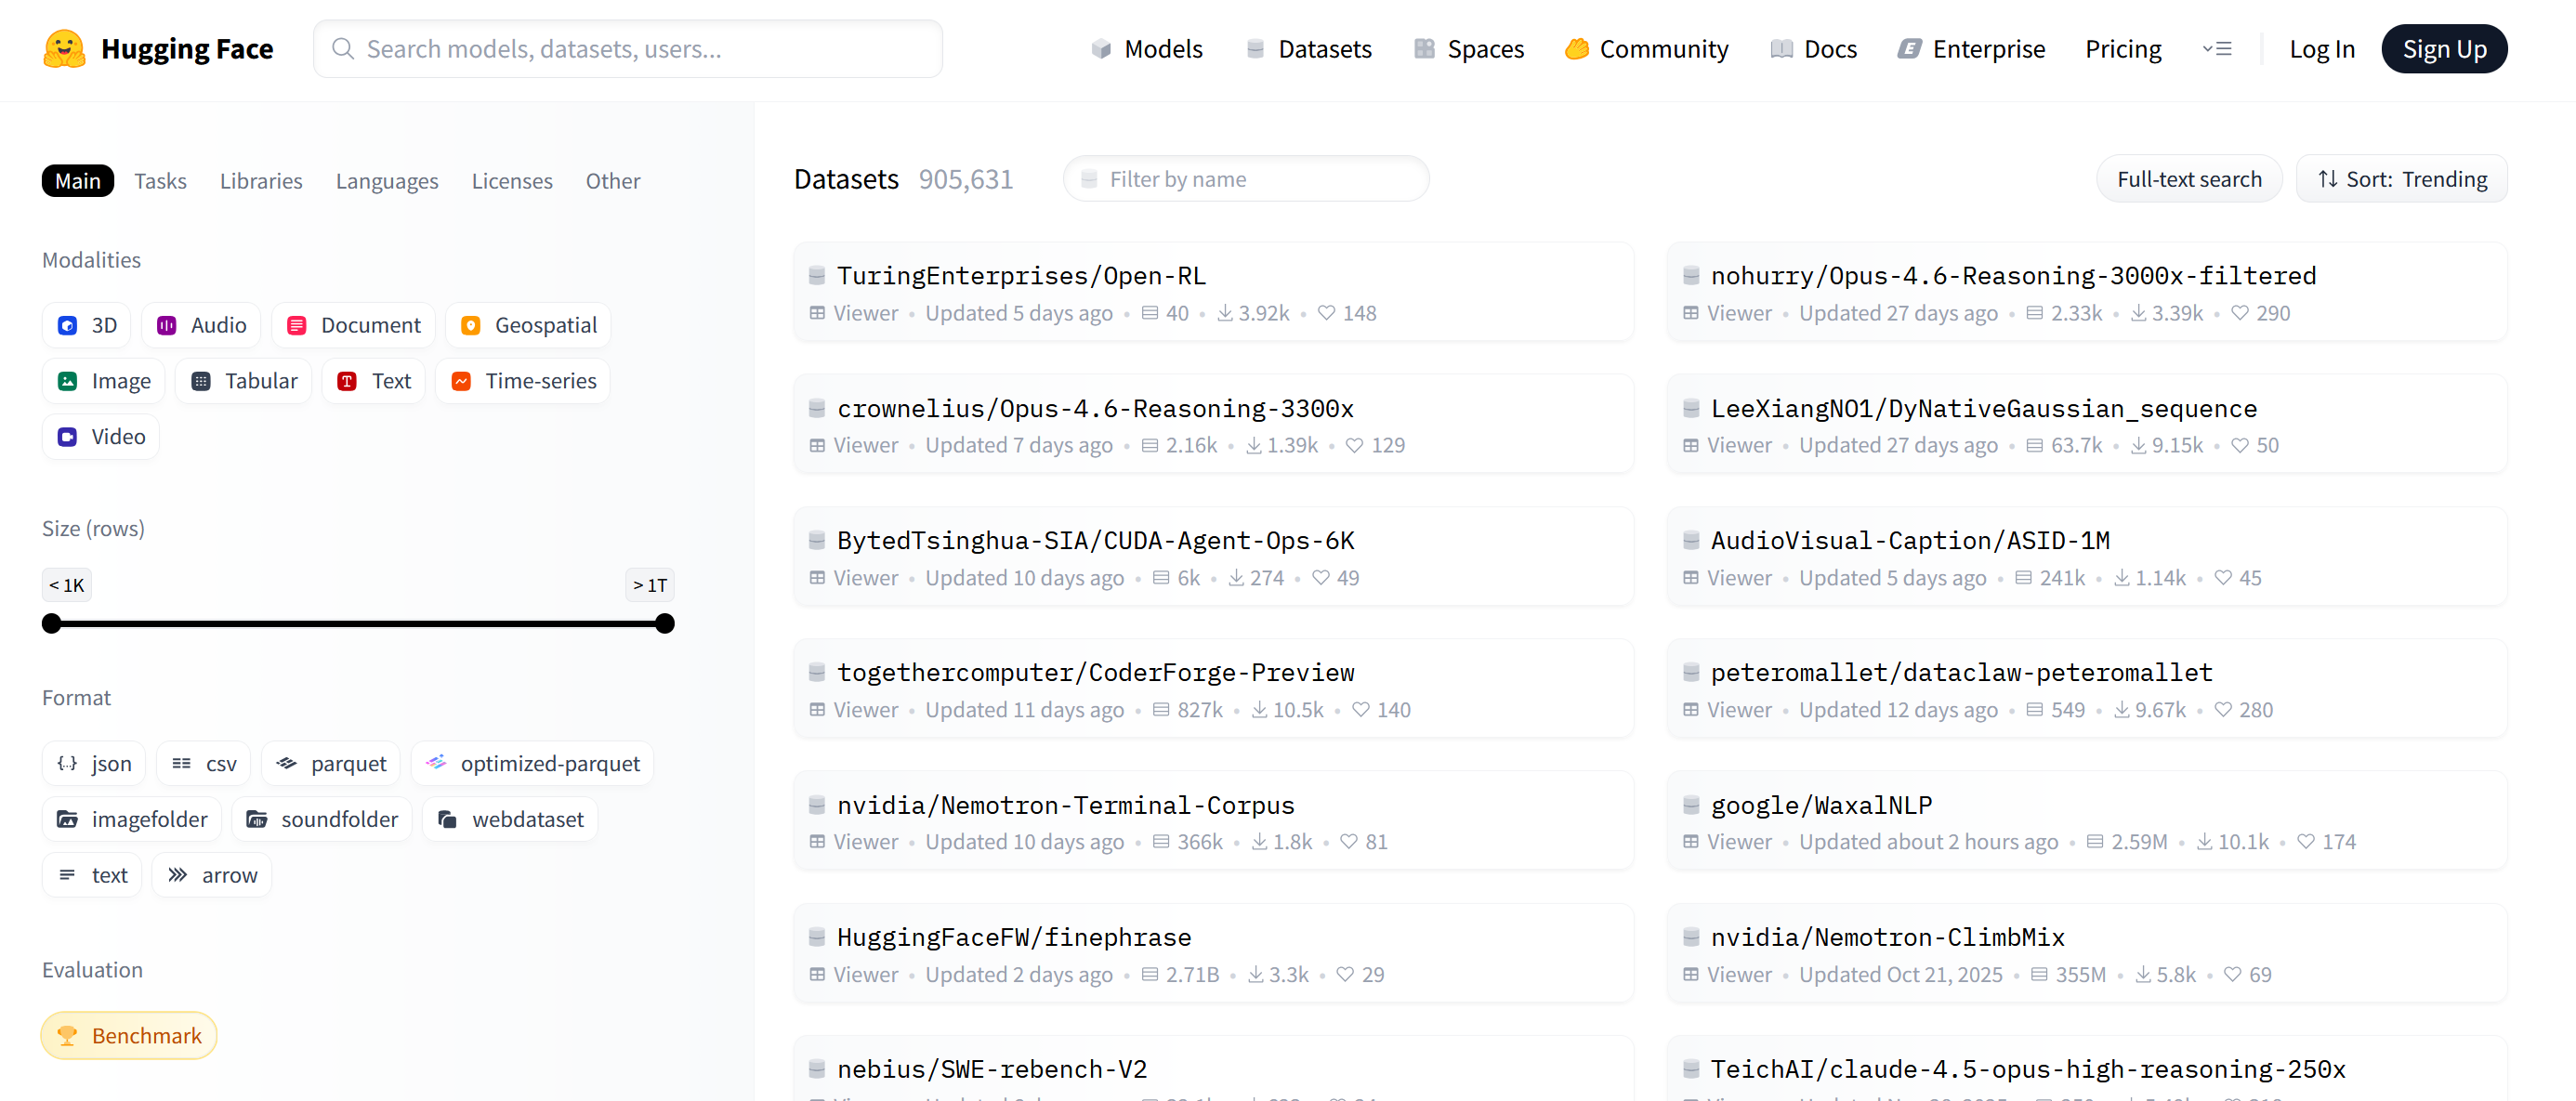Click the Log In link
This screenshot has height=1101, width=2576.
(2322, 49)
